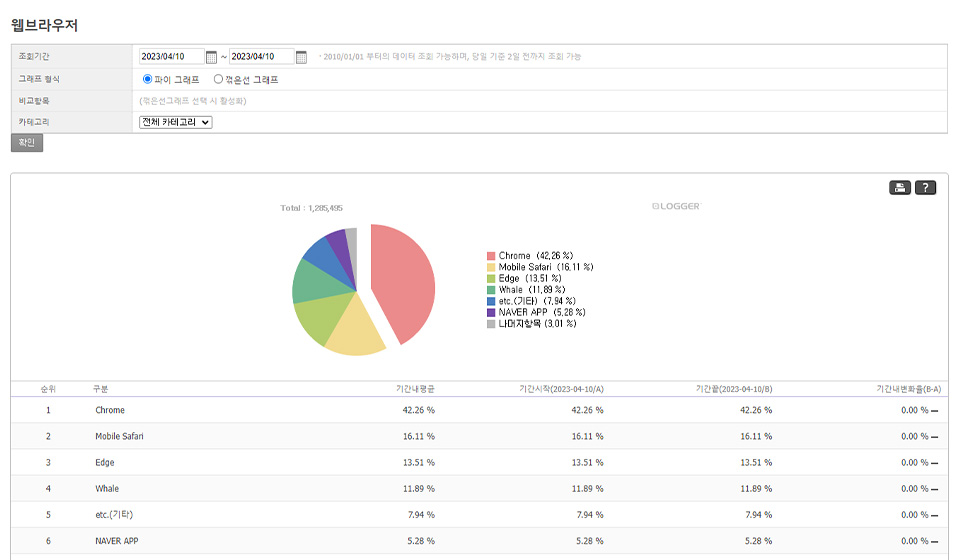The width and height of the screenshot is (960, 560).
Task: Click the Chrome row 0.00 % change value
Action: tap(915, 410)
